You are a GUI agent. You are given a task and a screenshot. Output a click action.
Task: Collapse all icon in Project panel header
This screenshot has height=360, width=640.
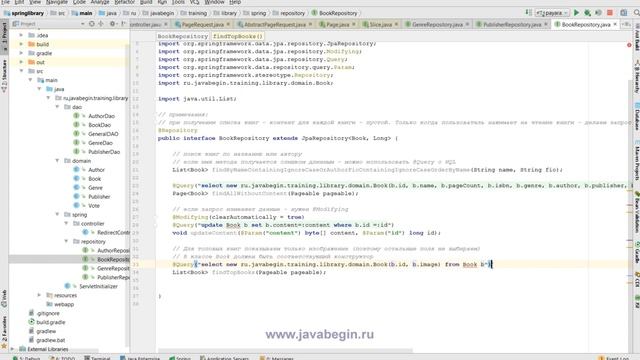(101, 24)
